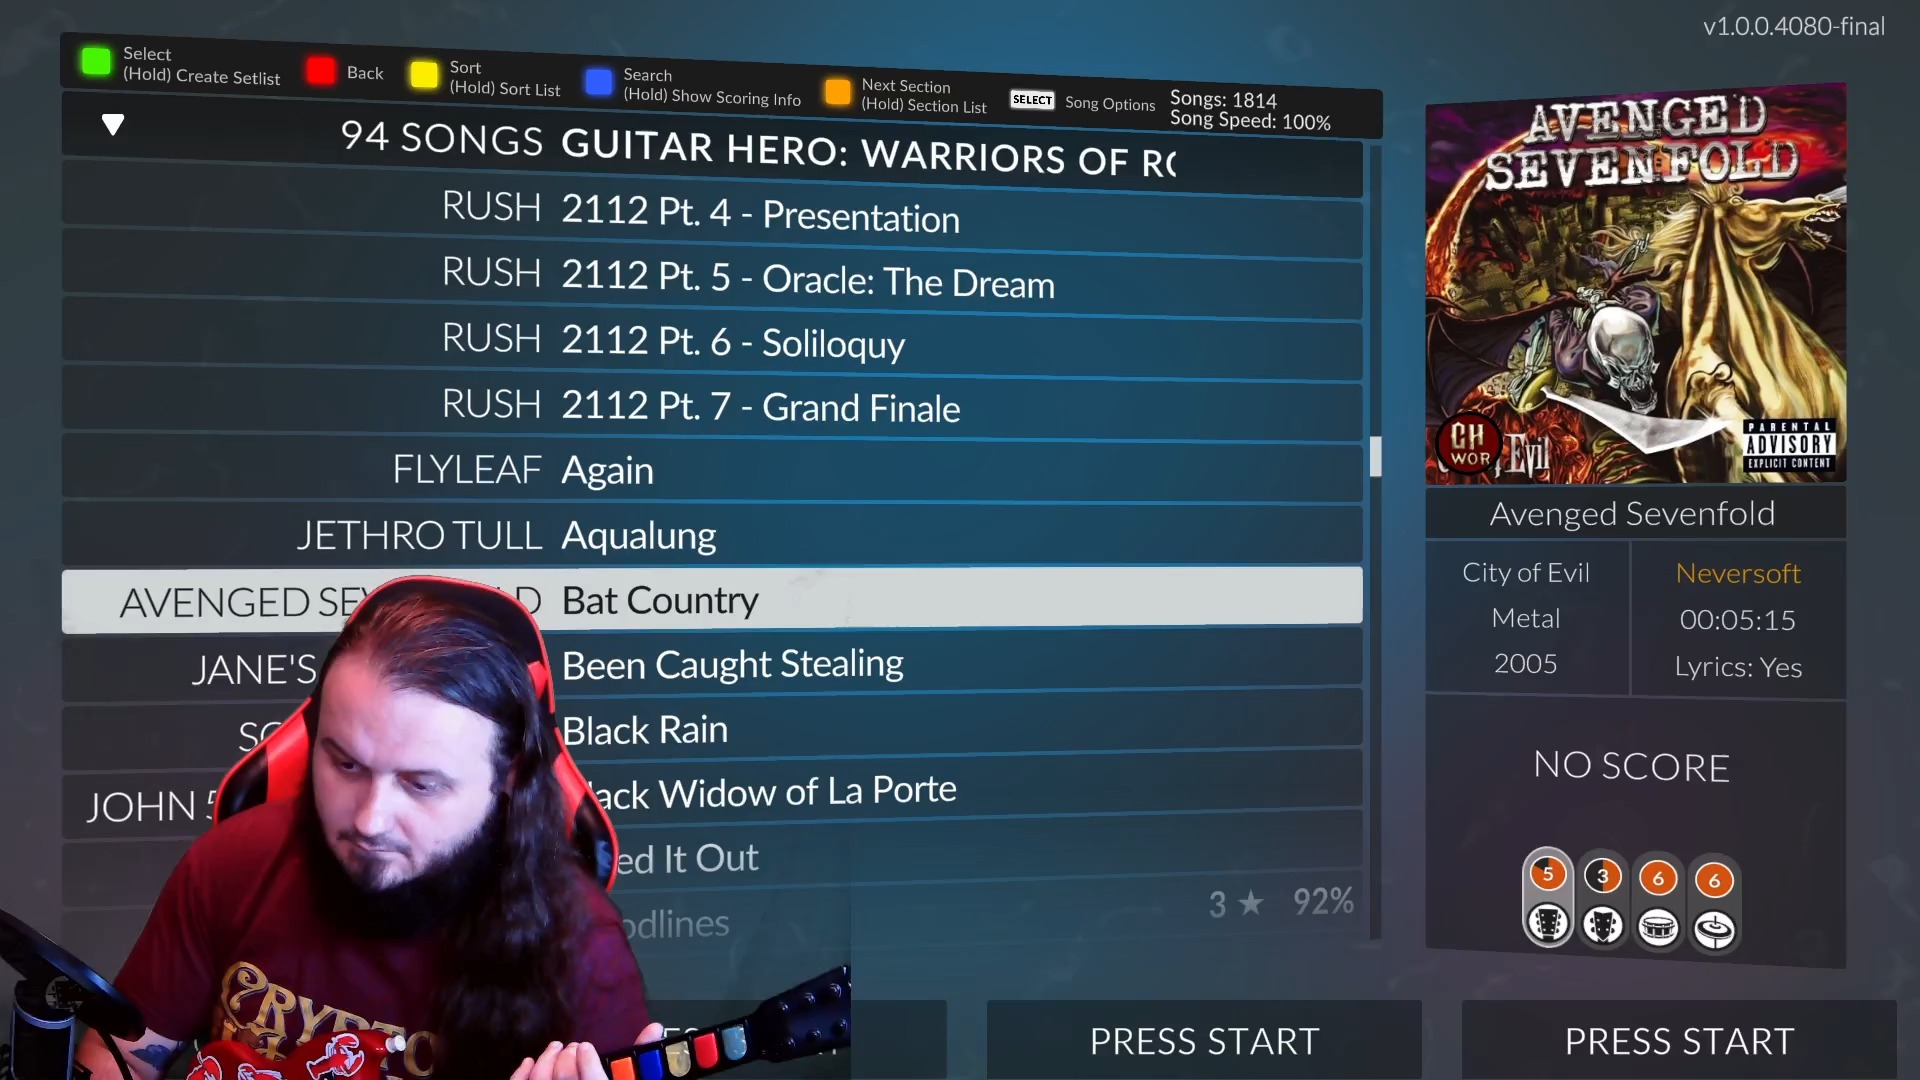Collapse the section with white triangle arrow
This screenshot has width=1920, height=1080.
point(113,124)
